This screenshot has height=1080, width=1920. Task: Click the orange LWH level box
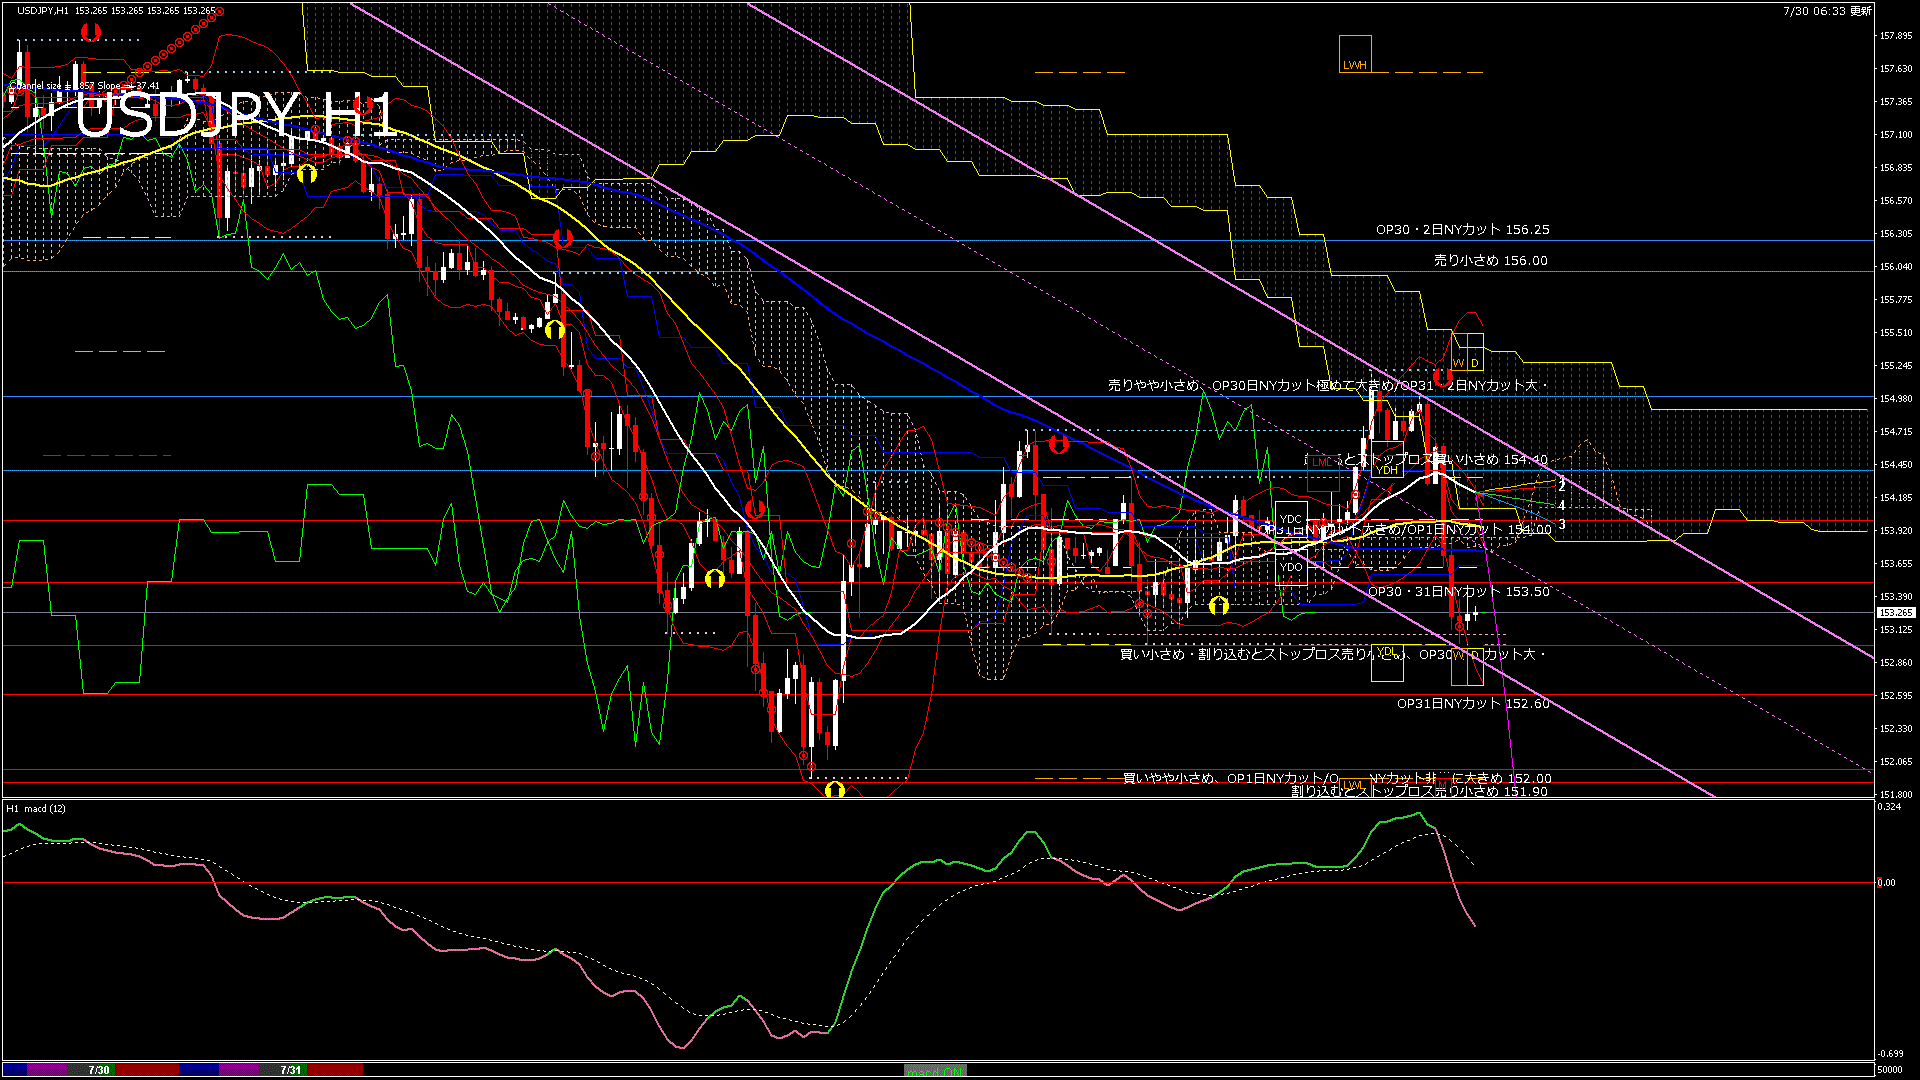point(1355,54)
